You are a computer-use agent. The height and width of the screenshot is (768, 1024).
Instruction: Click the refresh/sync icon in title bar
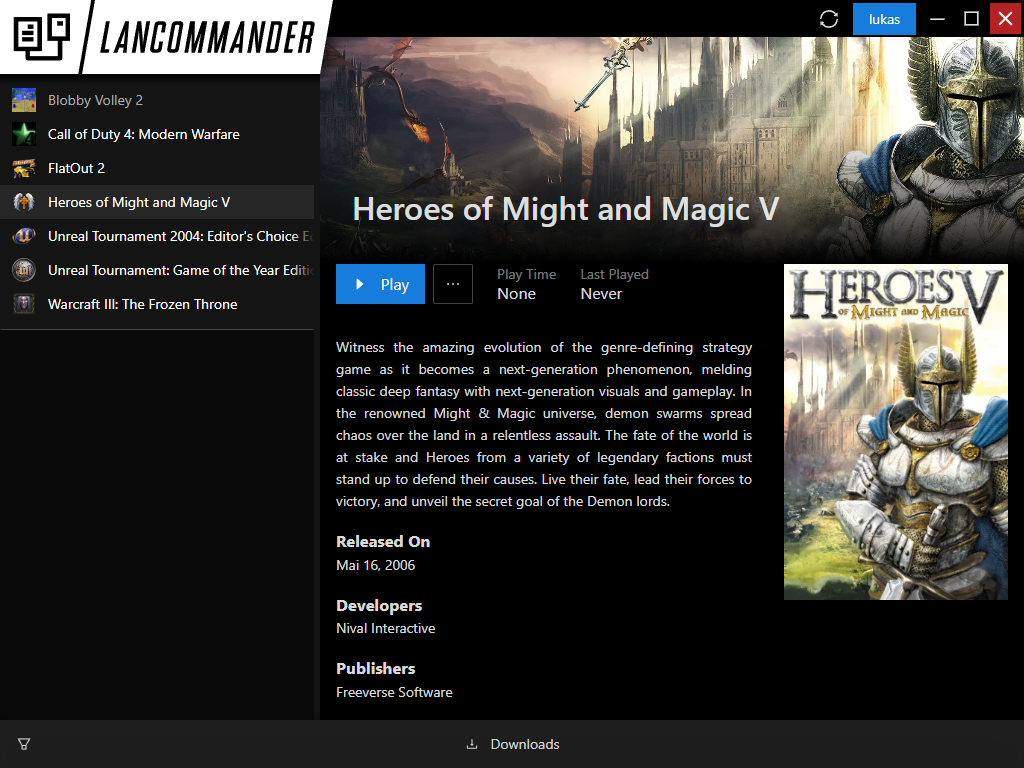[x=829, y=19]
